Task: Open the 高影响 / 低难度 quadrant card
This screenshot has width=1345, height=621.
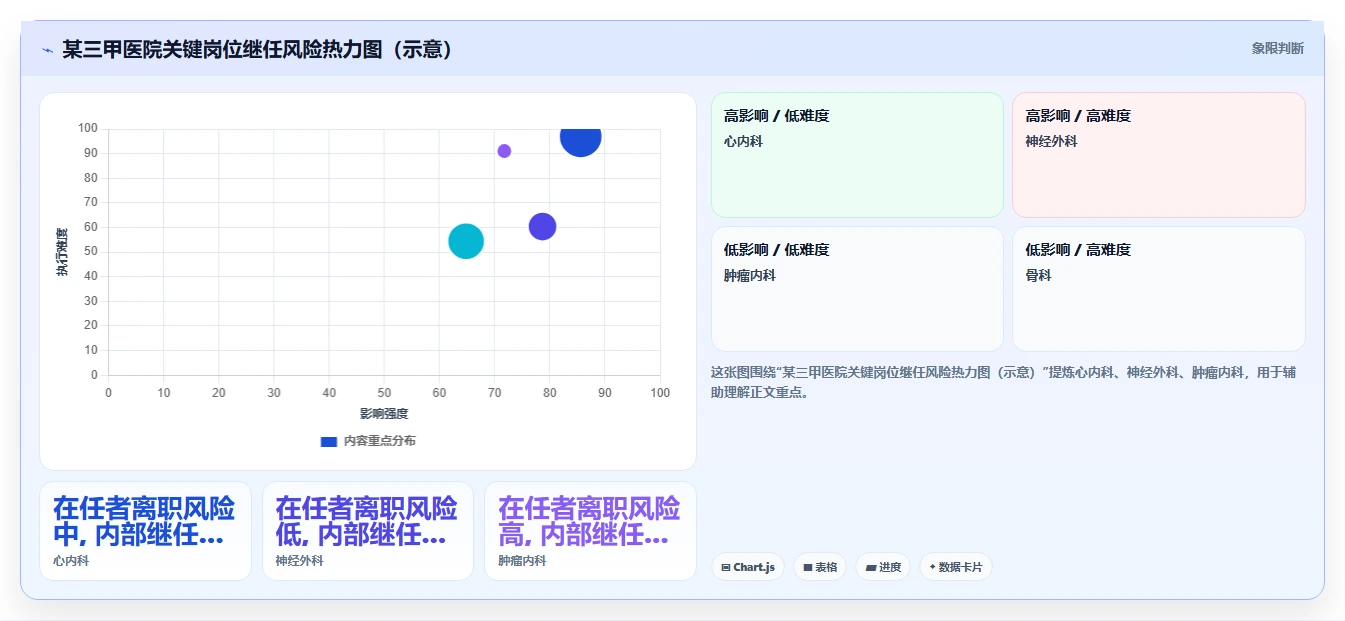Action: point(857,155)
